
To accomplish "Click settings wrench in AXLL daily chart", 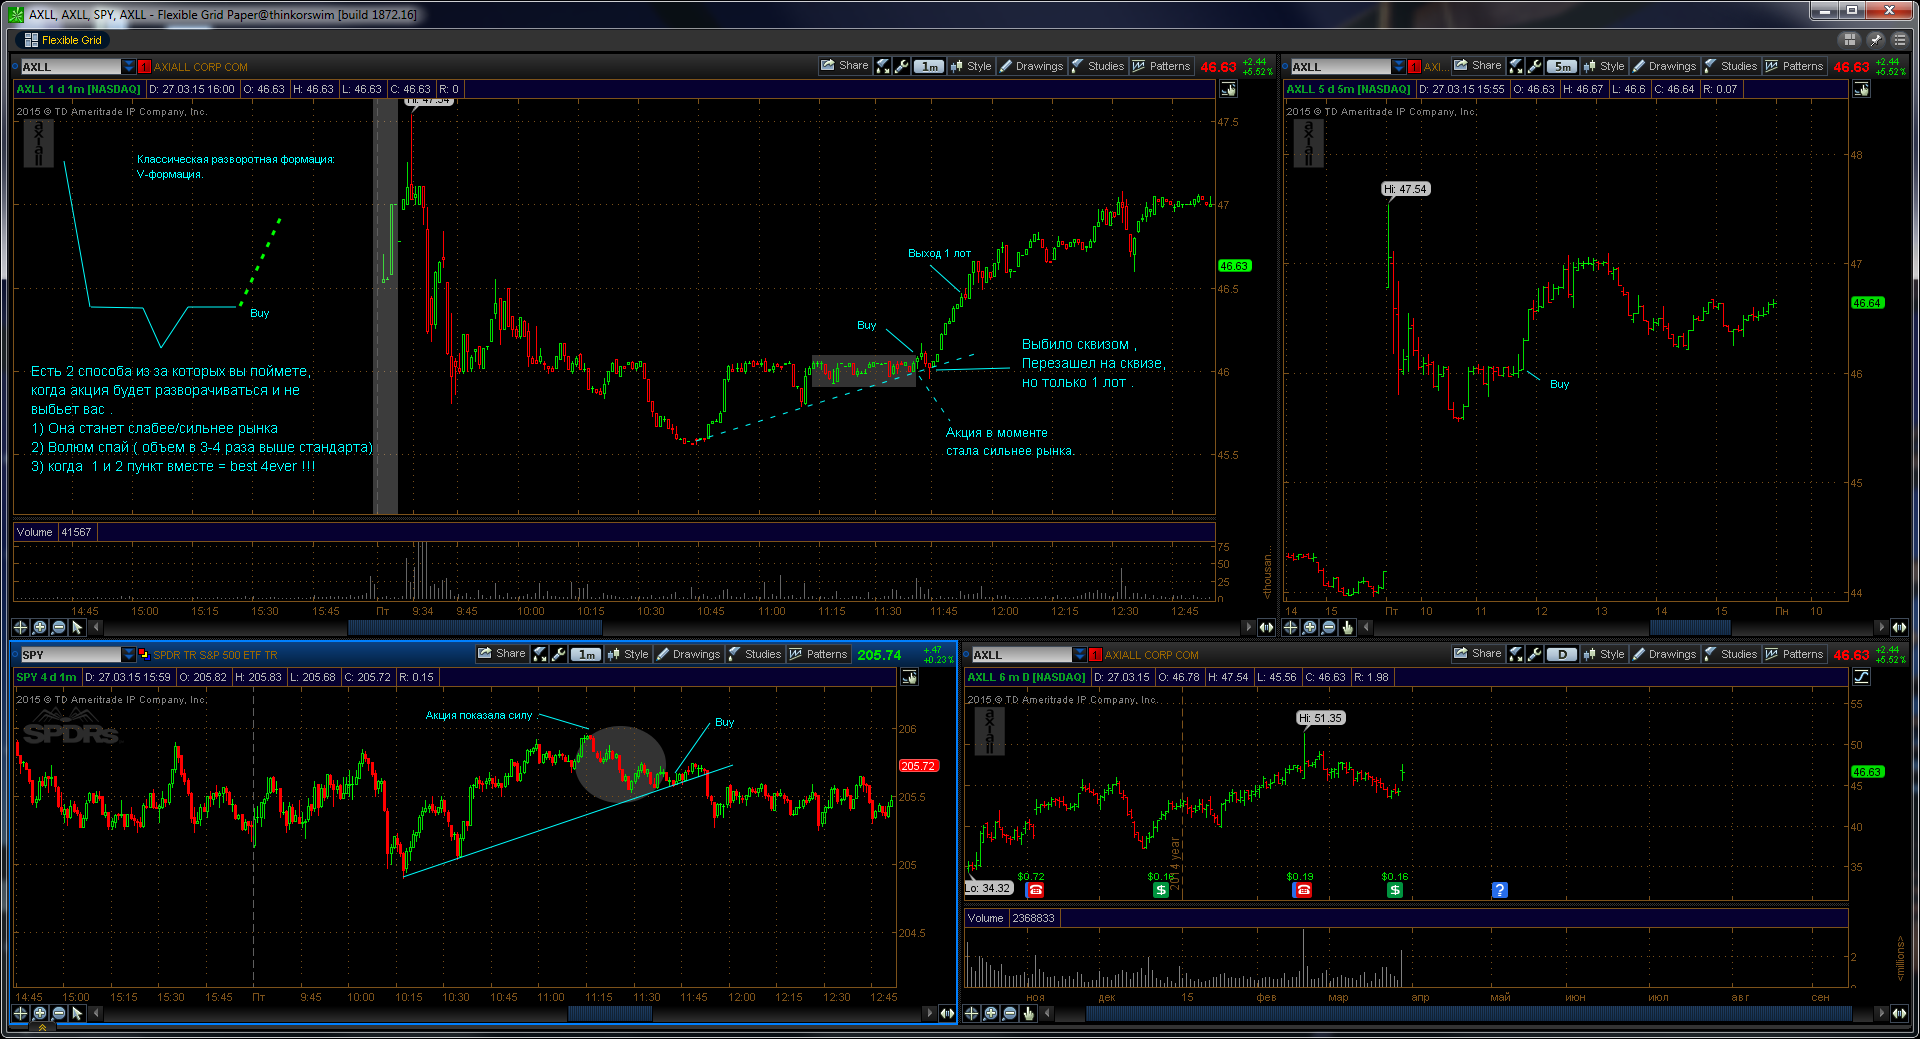I will tap(1535, 654).
